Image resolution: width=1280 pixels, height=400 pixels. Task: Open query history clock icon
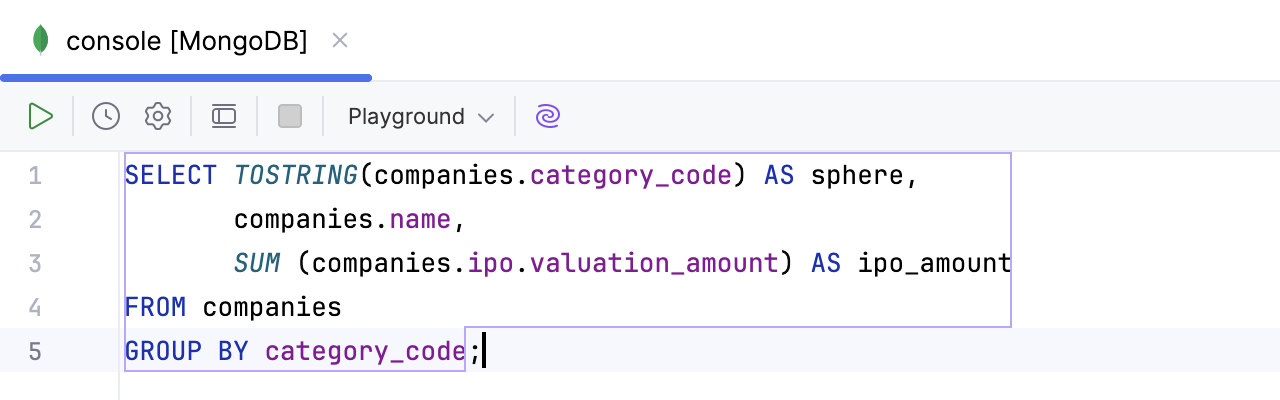coord(106,116)
